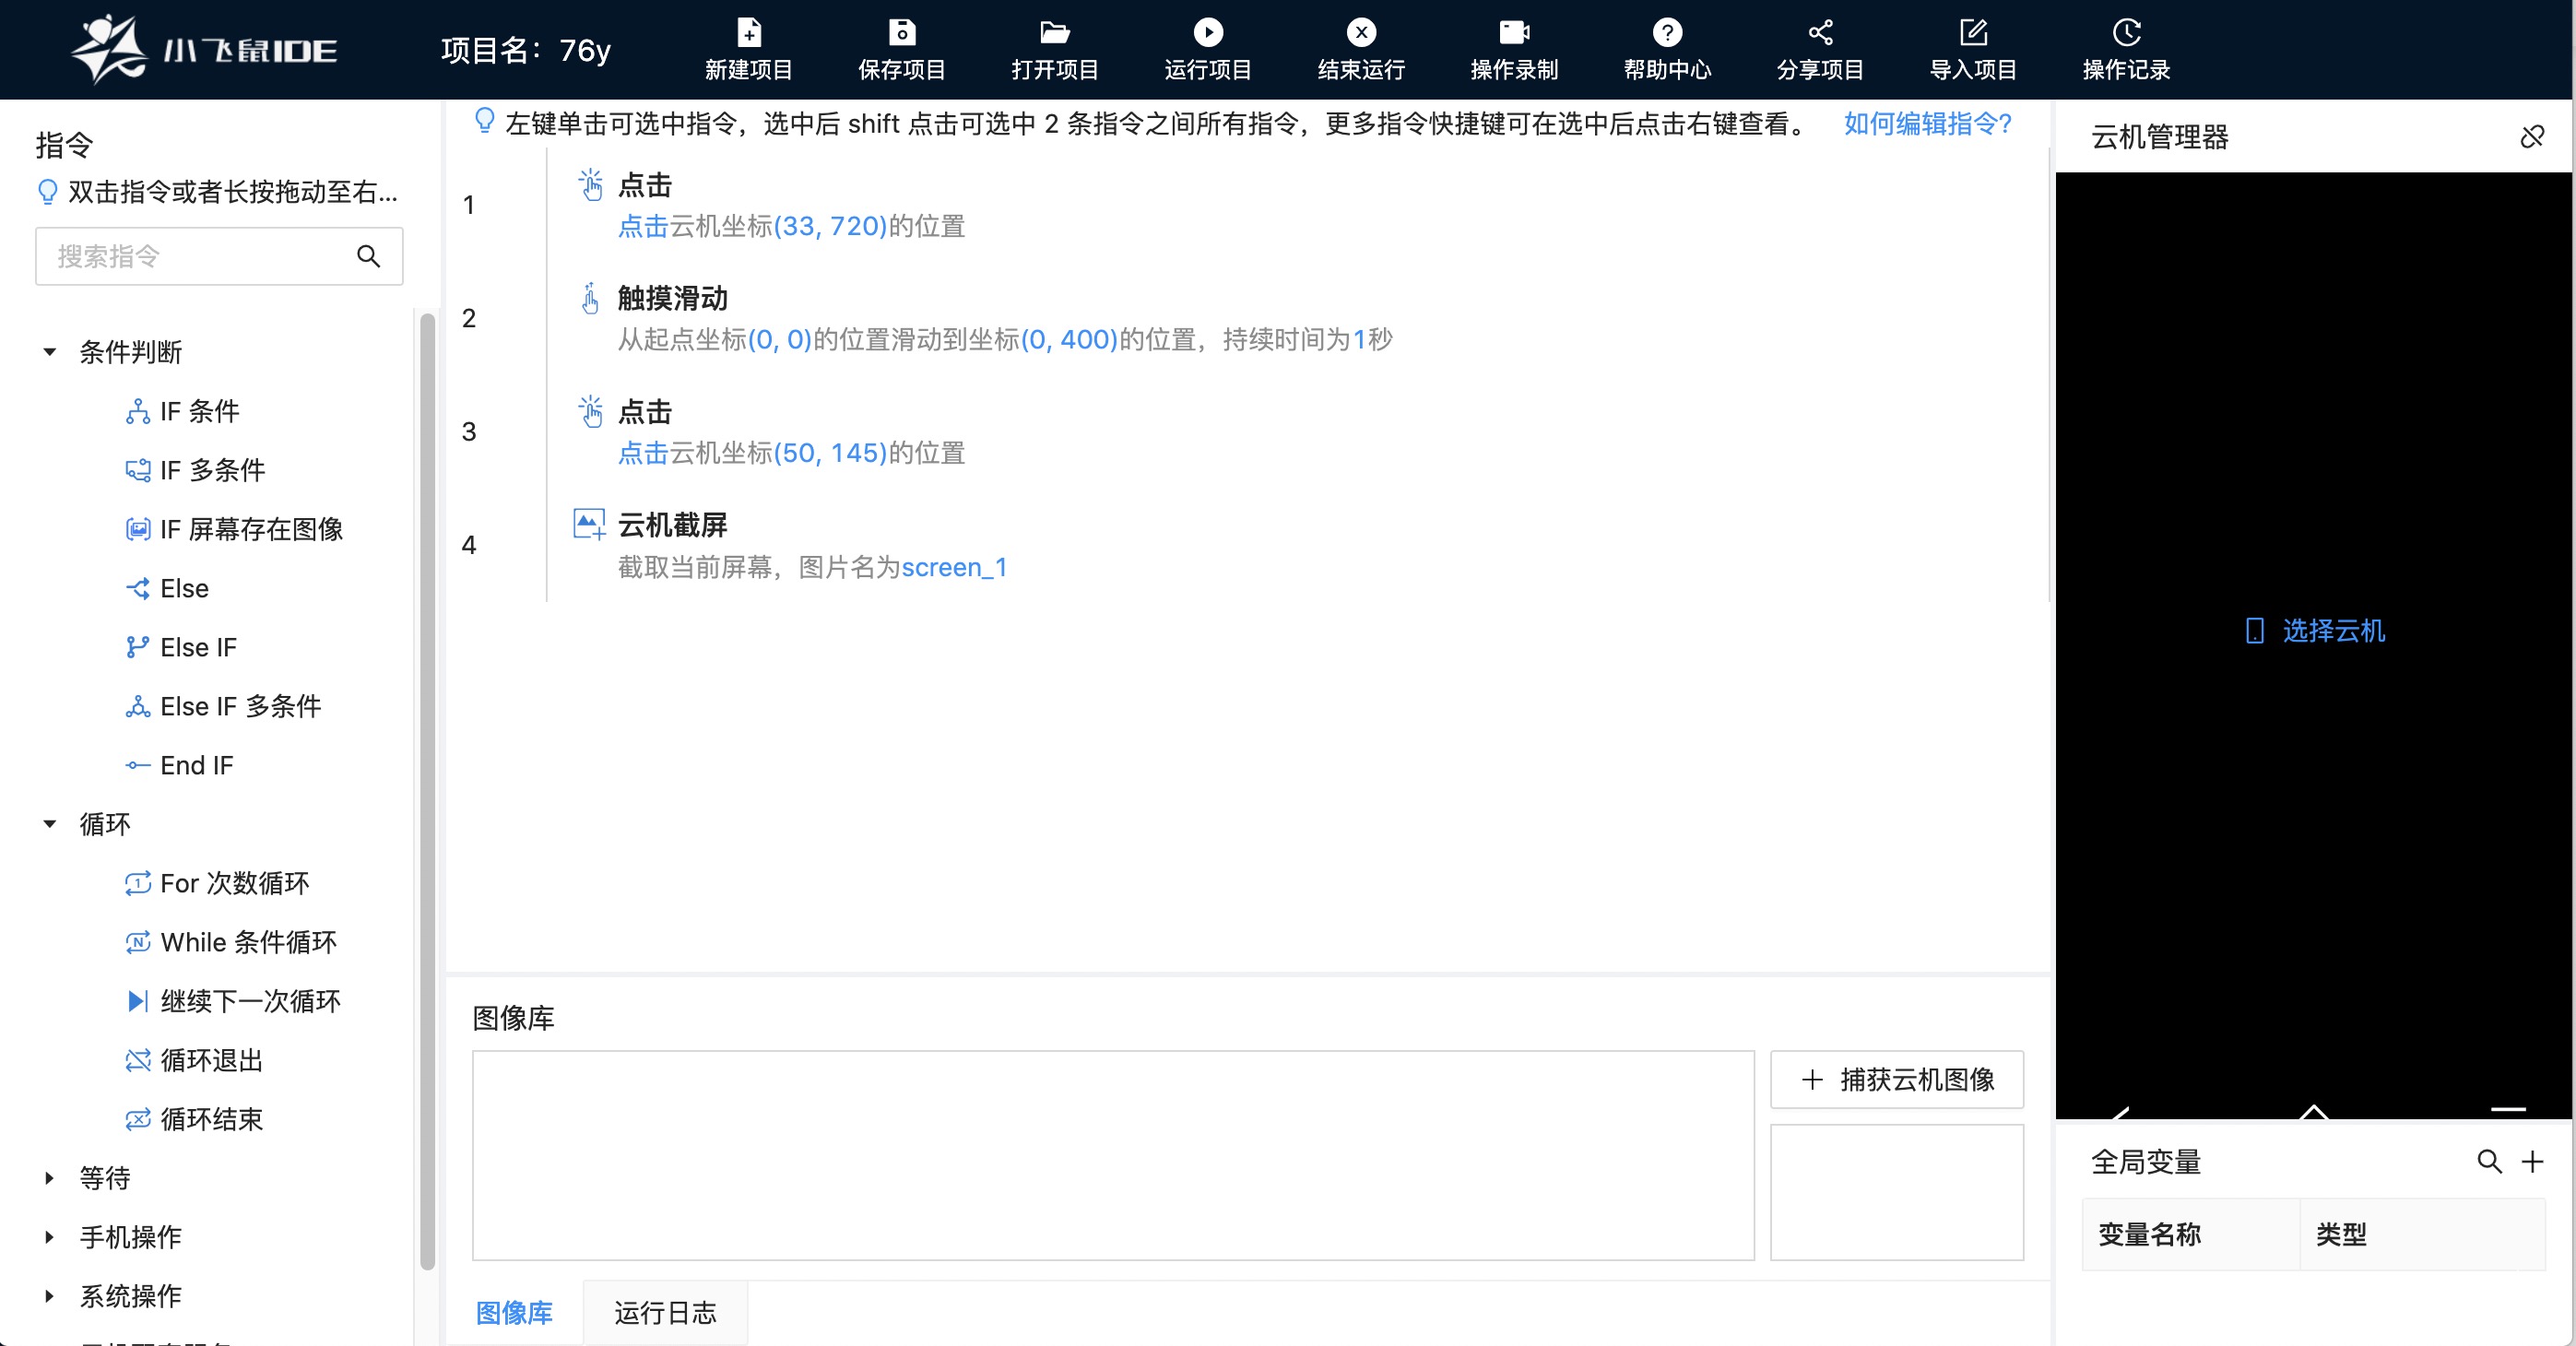The height and width of the screenshot is (1346, 2576).
Task: Expand the 等待 category
Action: pyautogui.click(x=50, y=1178)
